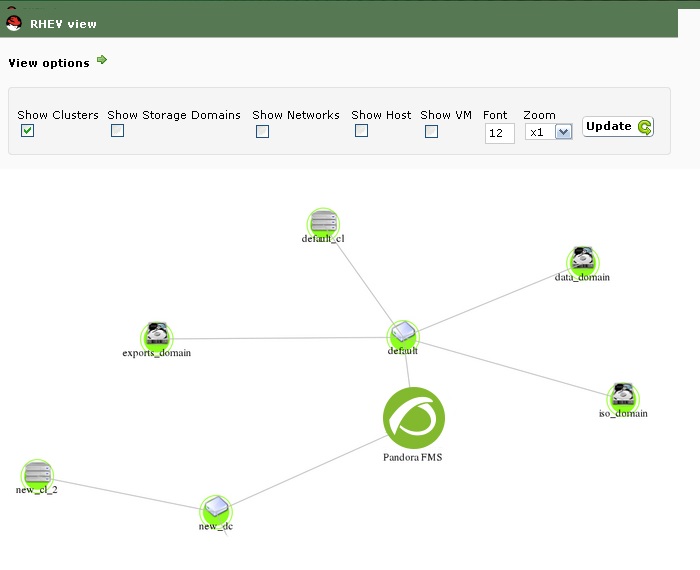The width and height of the screenshot is (700, 570).
Task: Click the Font size input field
Action: 500,133
